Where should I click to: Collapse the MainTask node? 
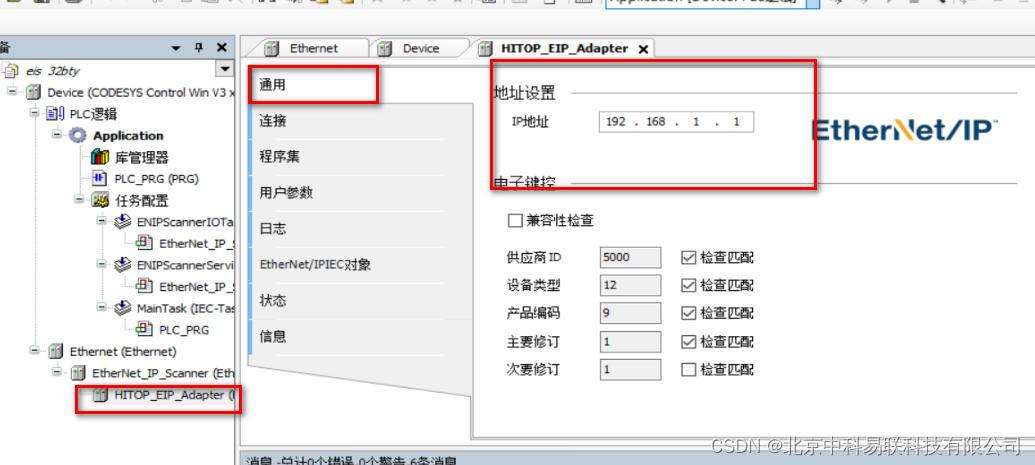tap(102, 306)
